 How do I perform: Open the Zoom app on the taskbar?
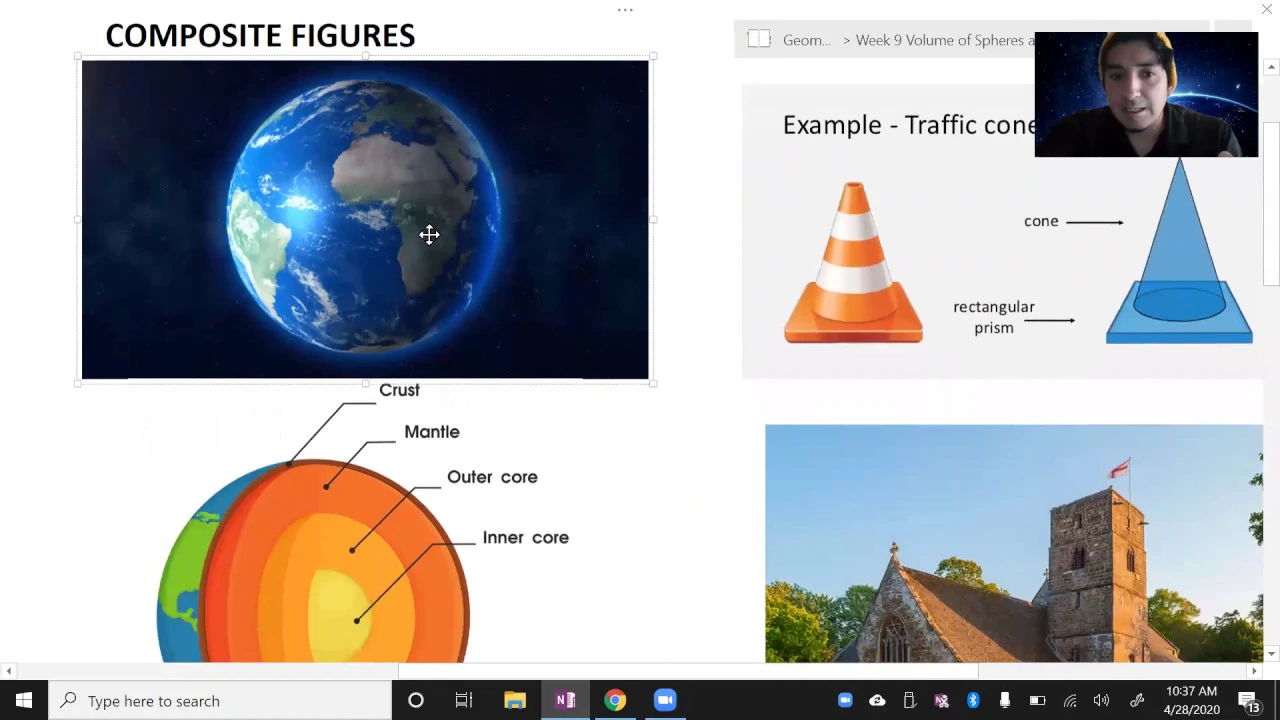pos(665,701)
